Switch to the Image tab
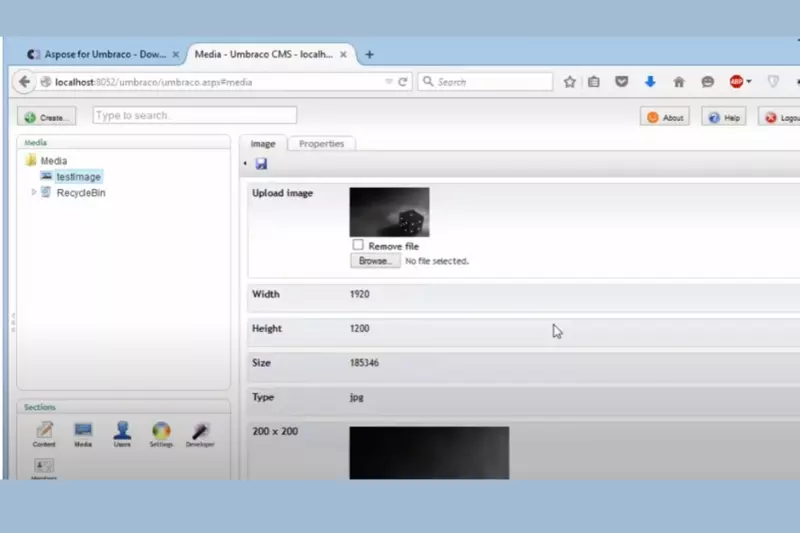 [x=263, y=144]
